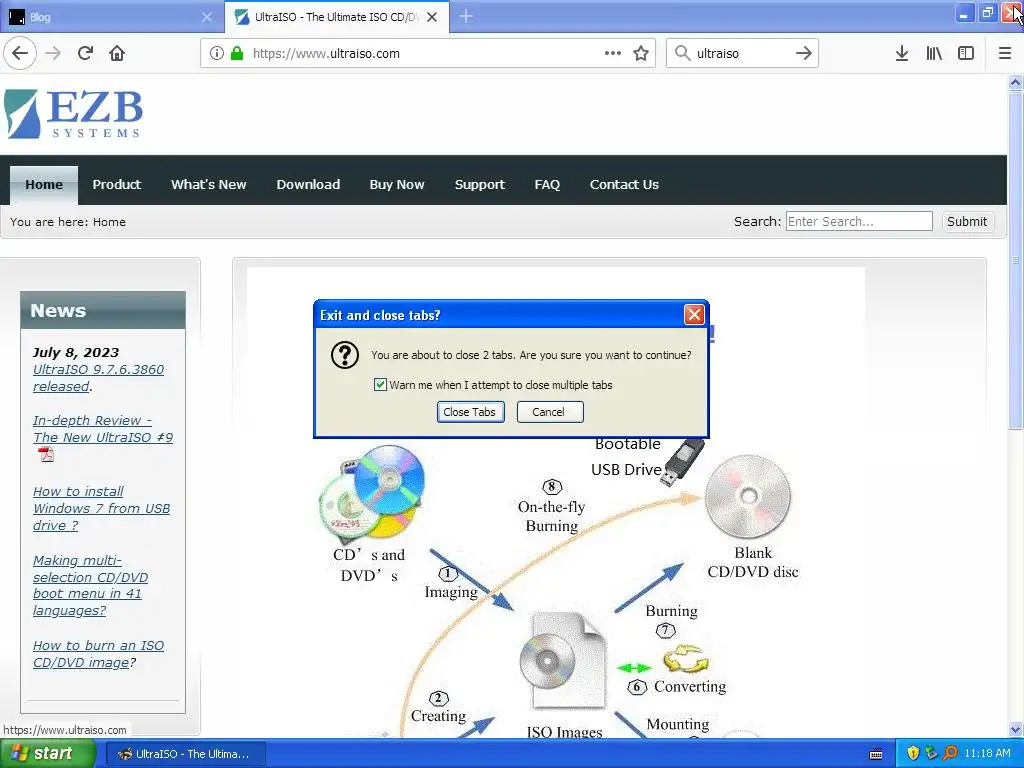
Task: Click the Converting arrows graphic
Action: point(686,658)
